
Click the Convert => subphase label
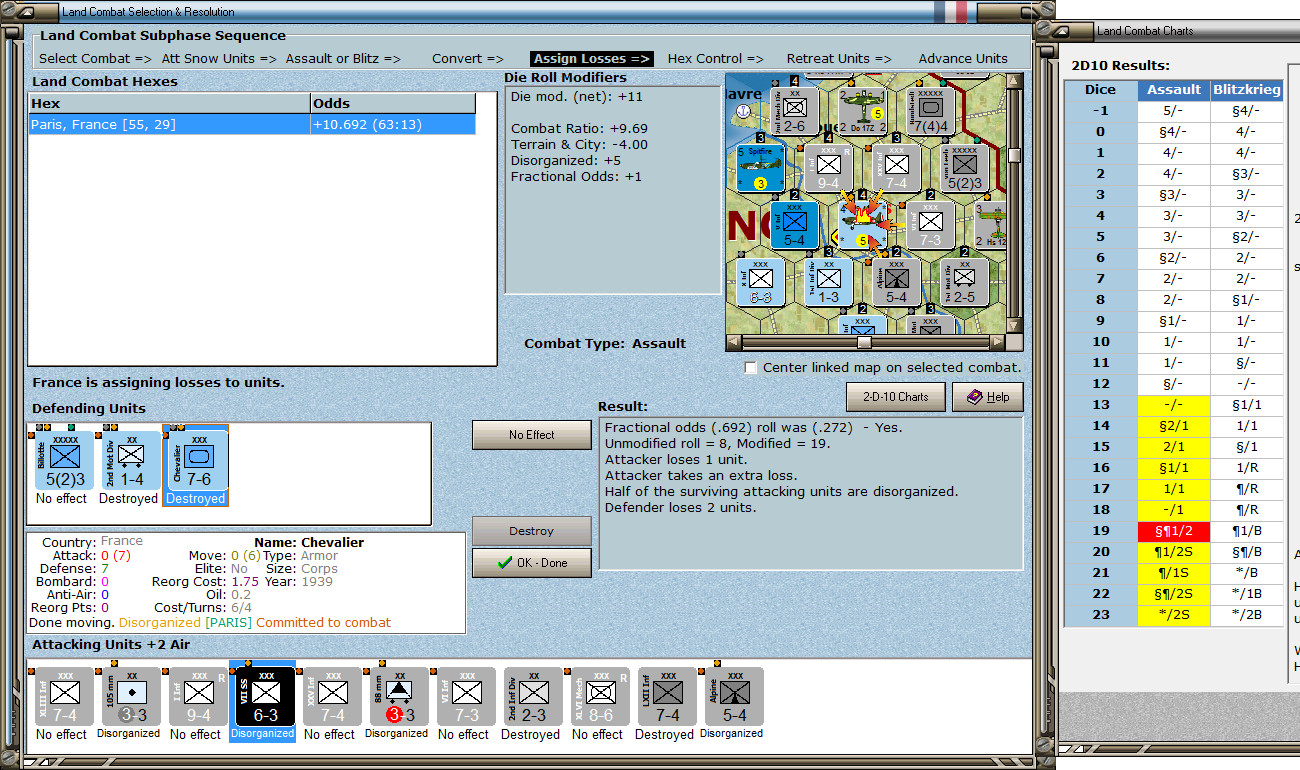point(467,58)
